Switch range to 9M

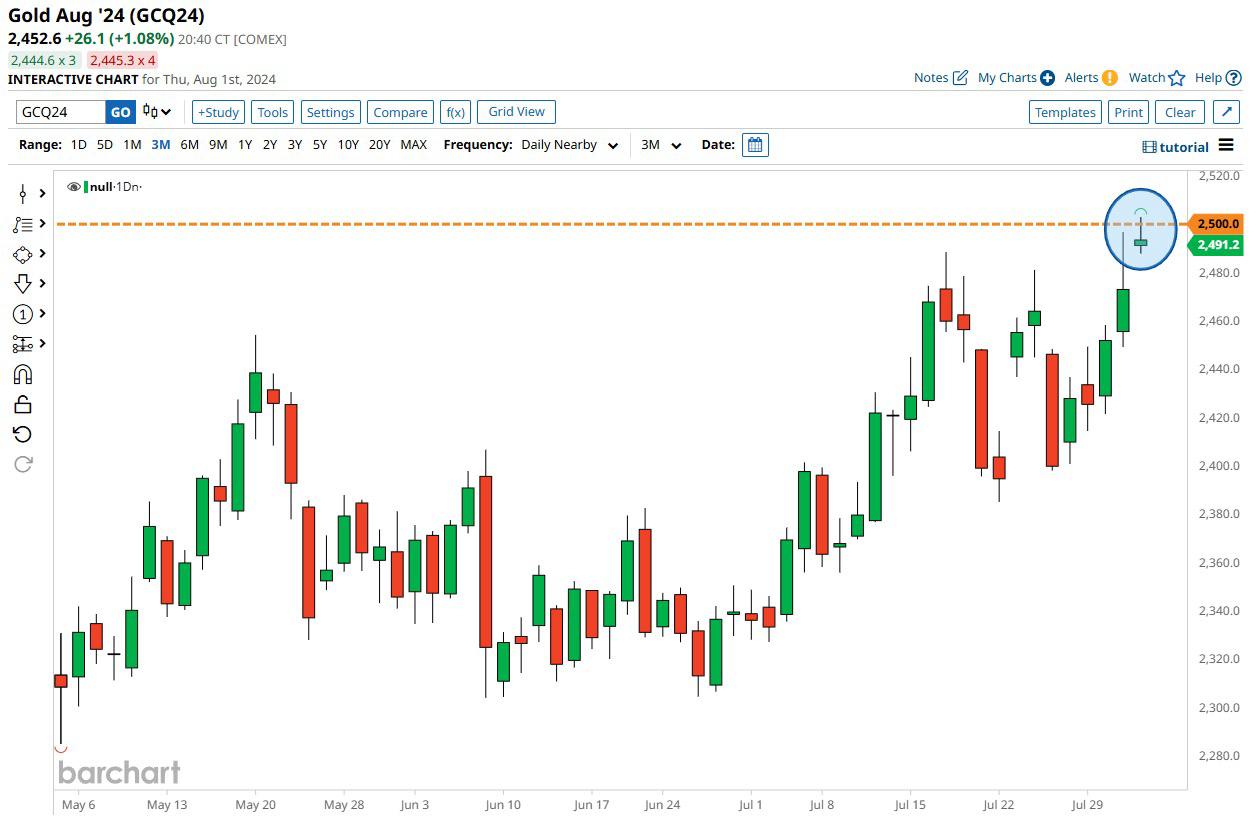point(218,145)
